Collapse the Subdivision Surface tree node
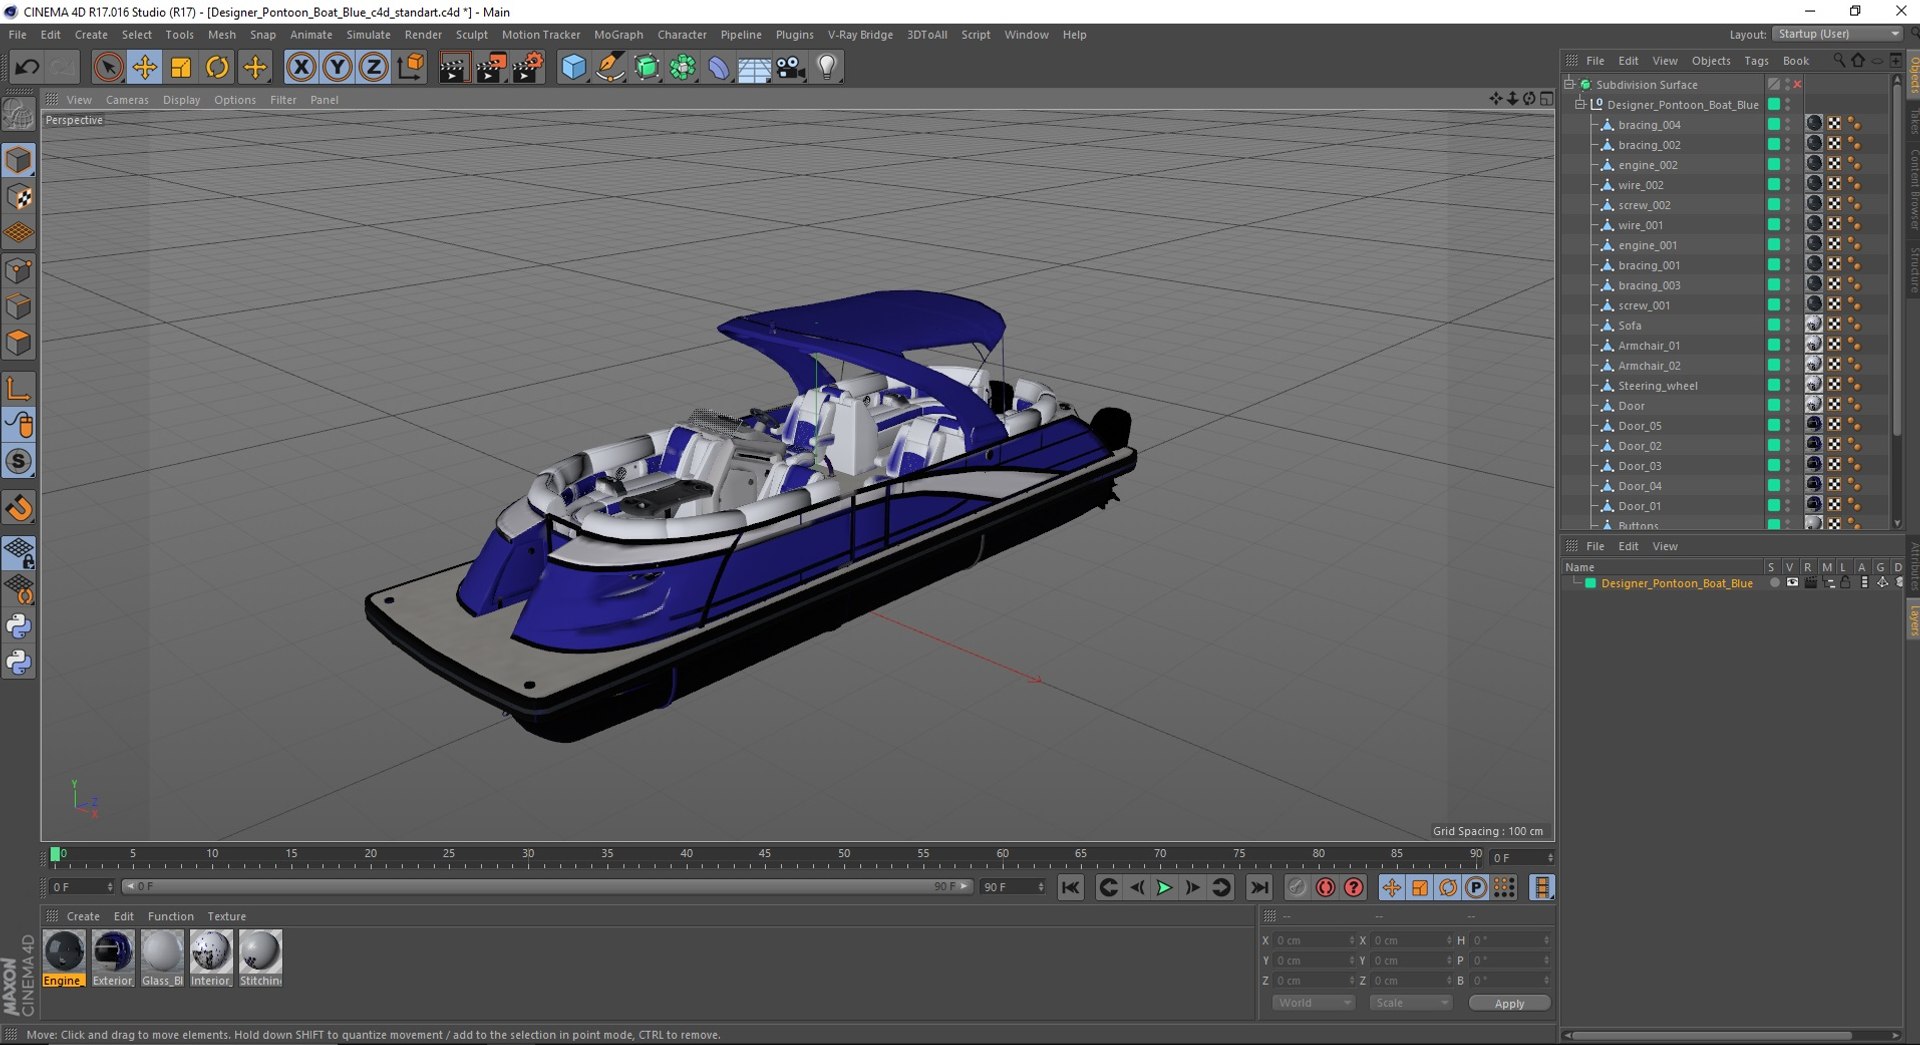This screenshot has width=1920, height=1045. point(1569,84)
